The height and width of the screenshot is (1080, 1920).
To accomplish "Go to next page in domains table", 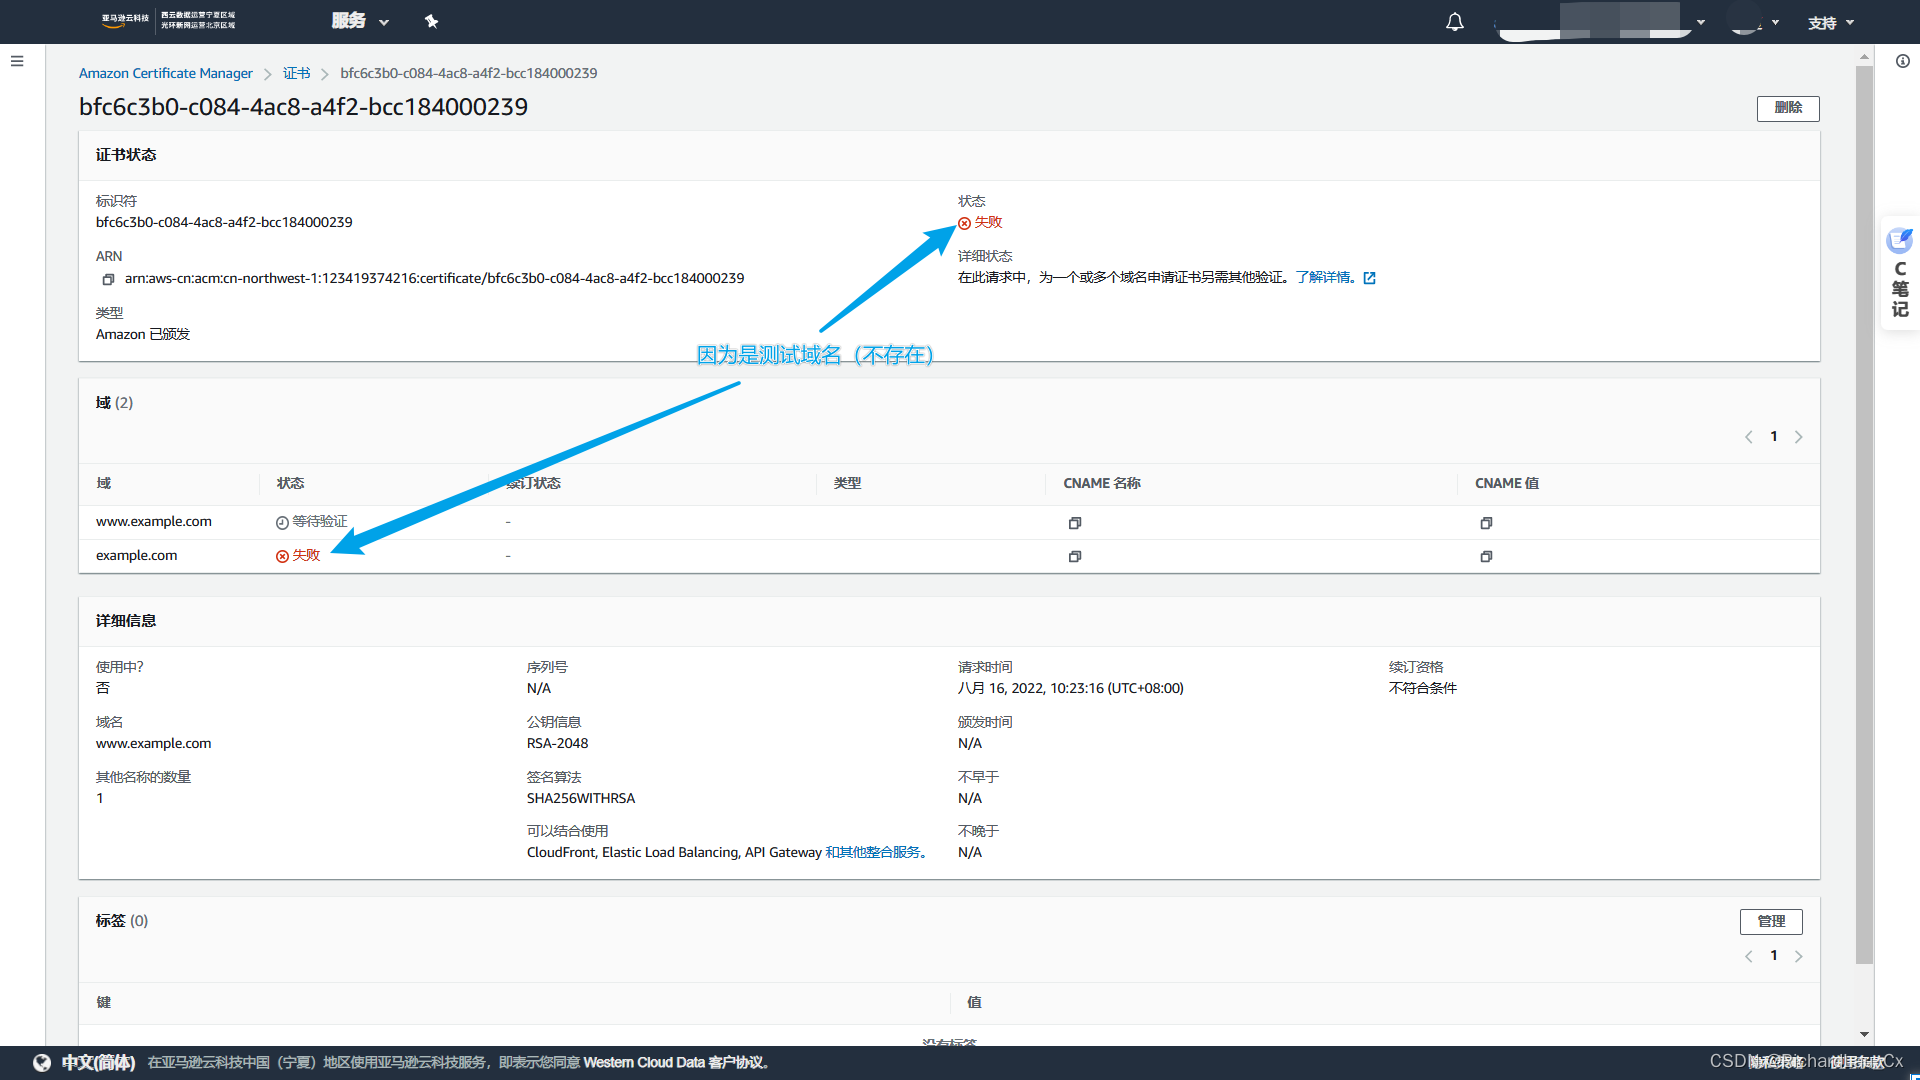I will pos(1799,437).
